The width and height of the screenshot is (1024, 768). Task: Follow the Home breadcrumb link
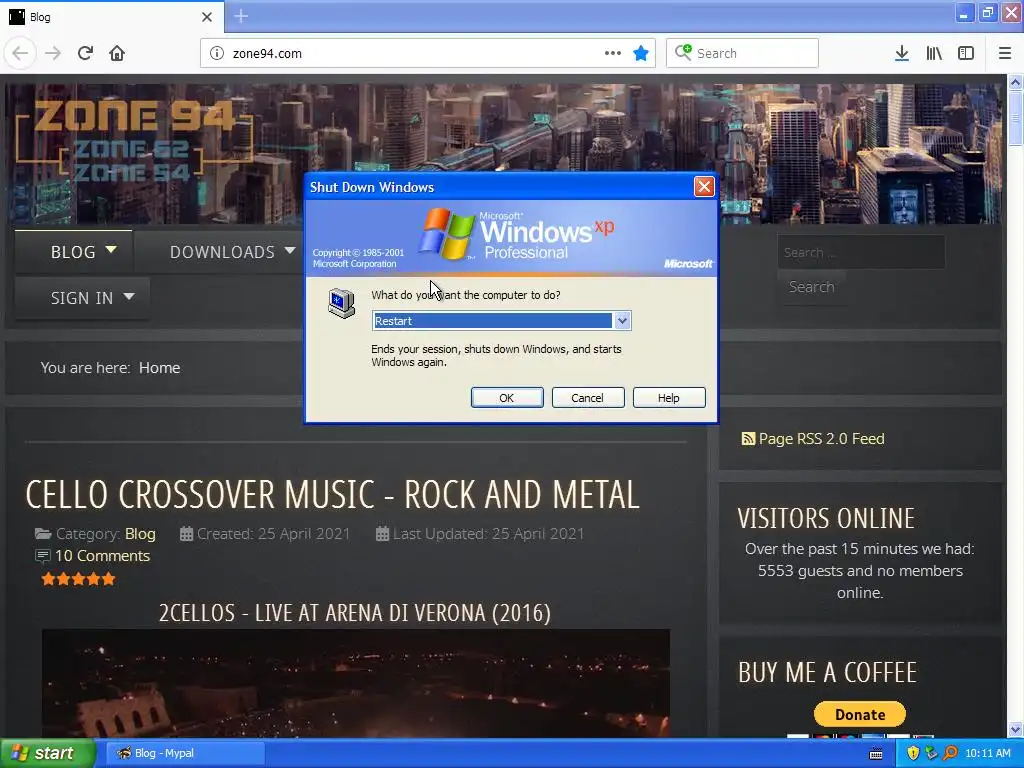click(159, 368)
